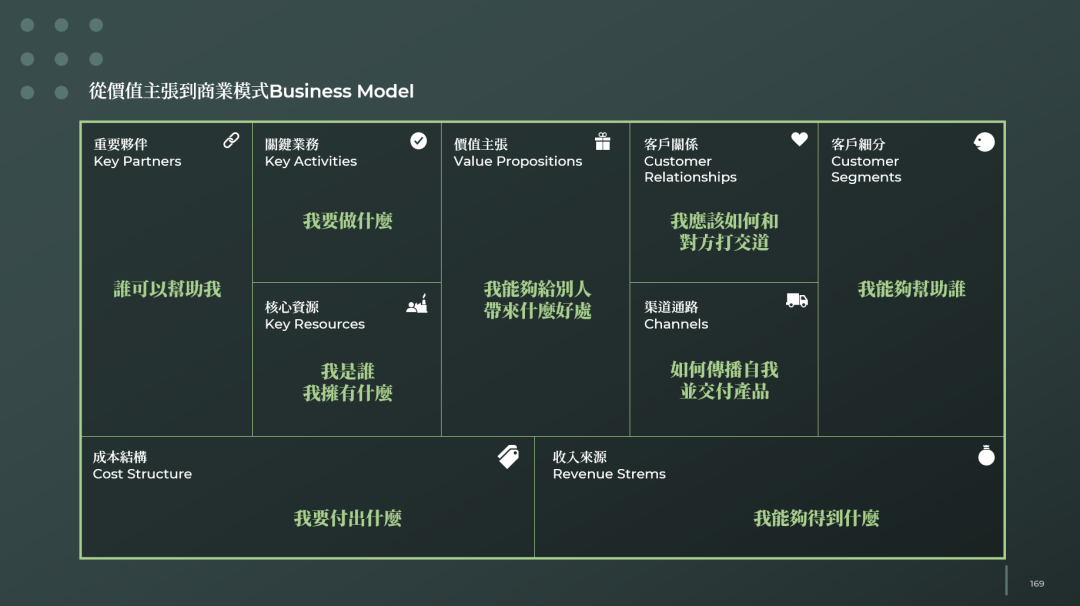Click the green text 如何傳播自我並交付產品

click(724, 380)
